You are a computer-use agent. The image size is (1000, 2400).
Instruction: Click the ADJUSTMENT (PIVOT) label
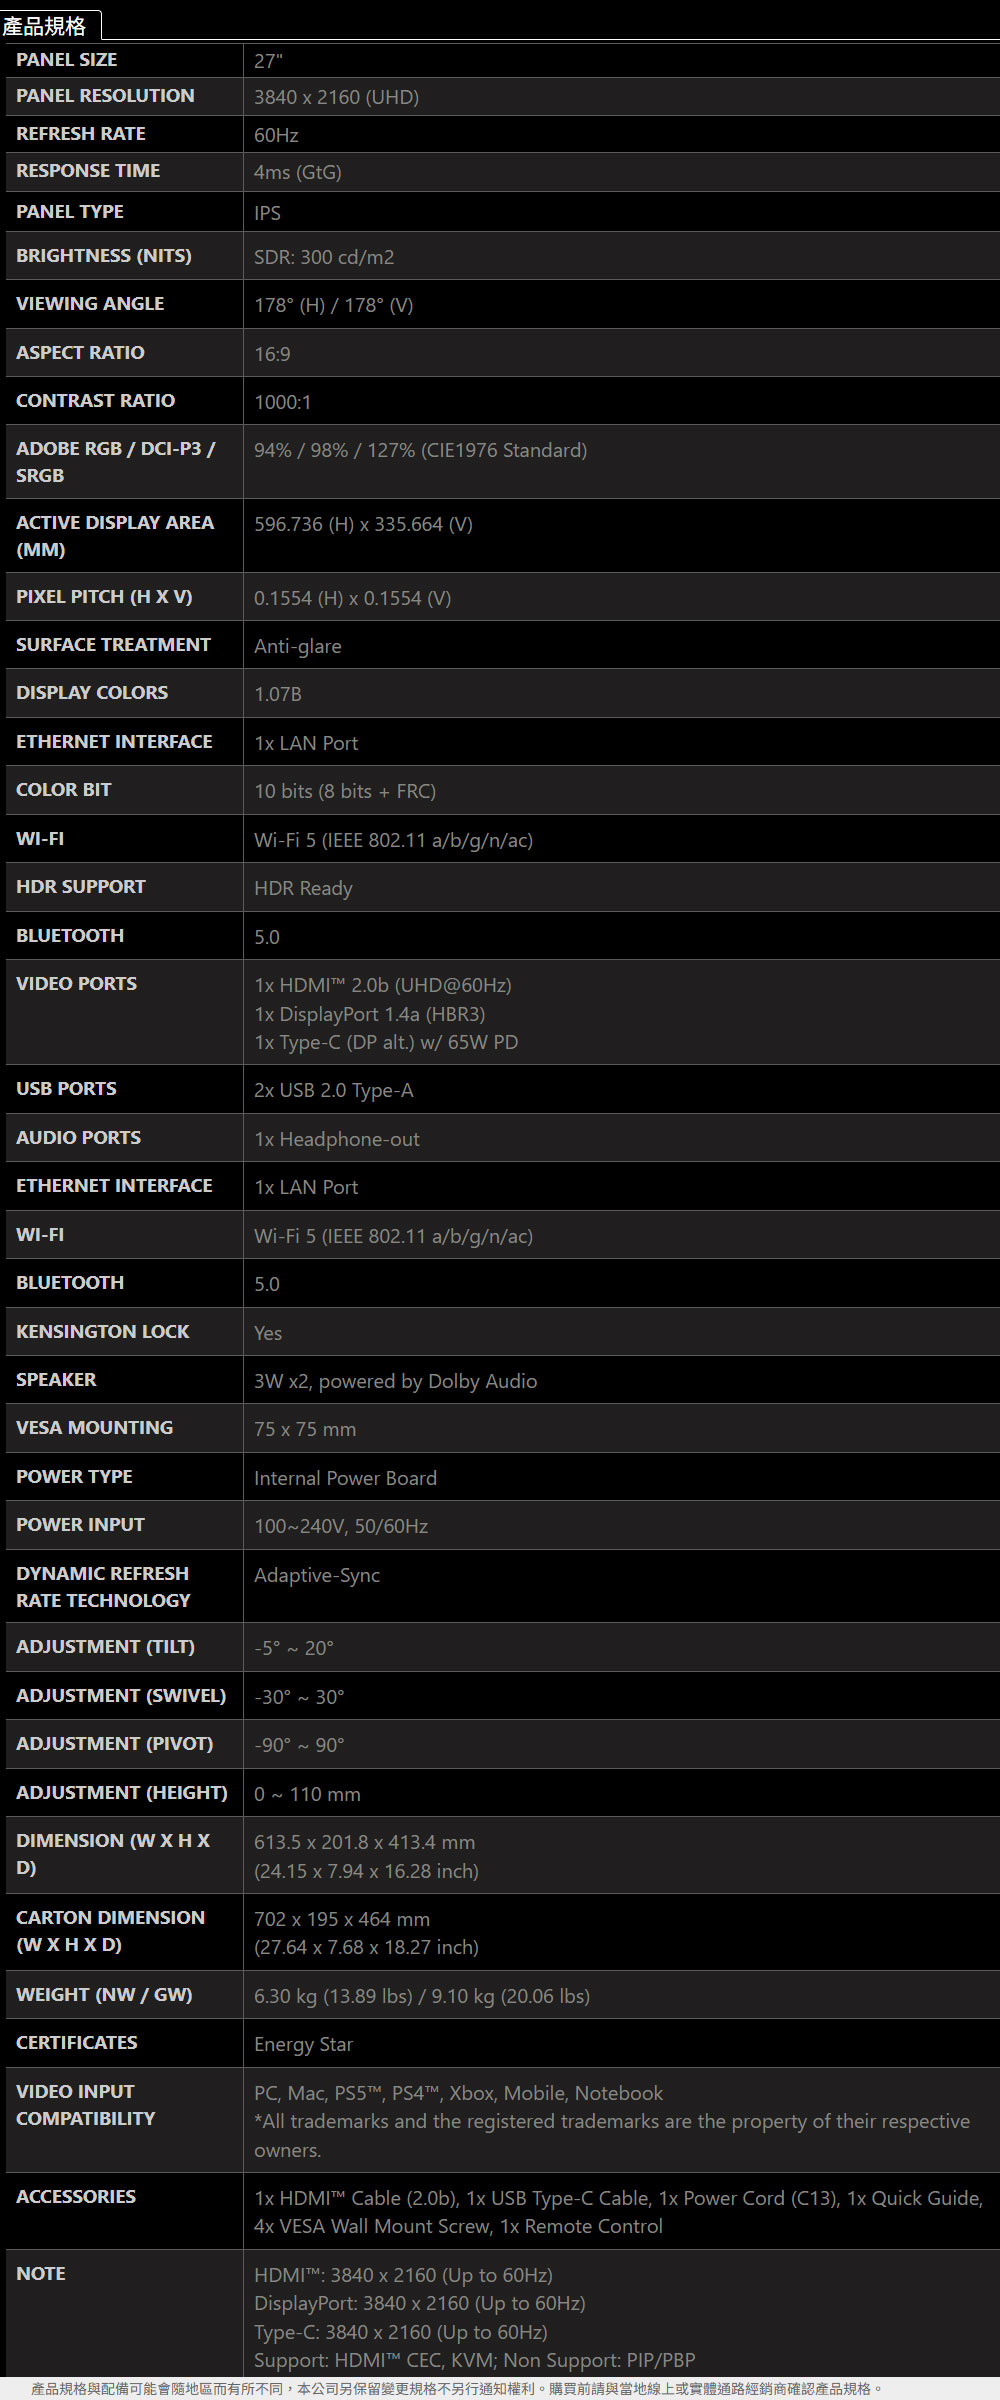tap(114, 1744)
